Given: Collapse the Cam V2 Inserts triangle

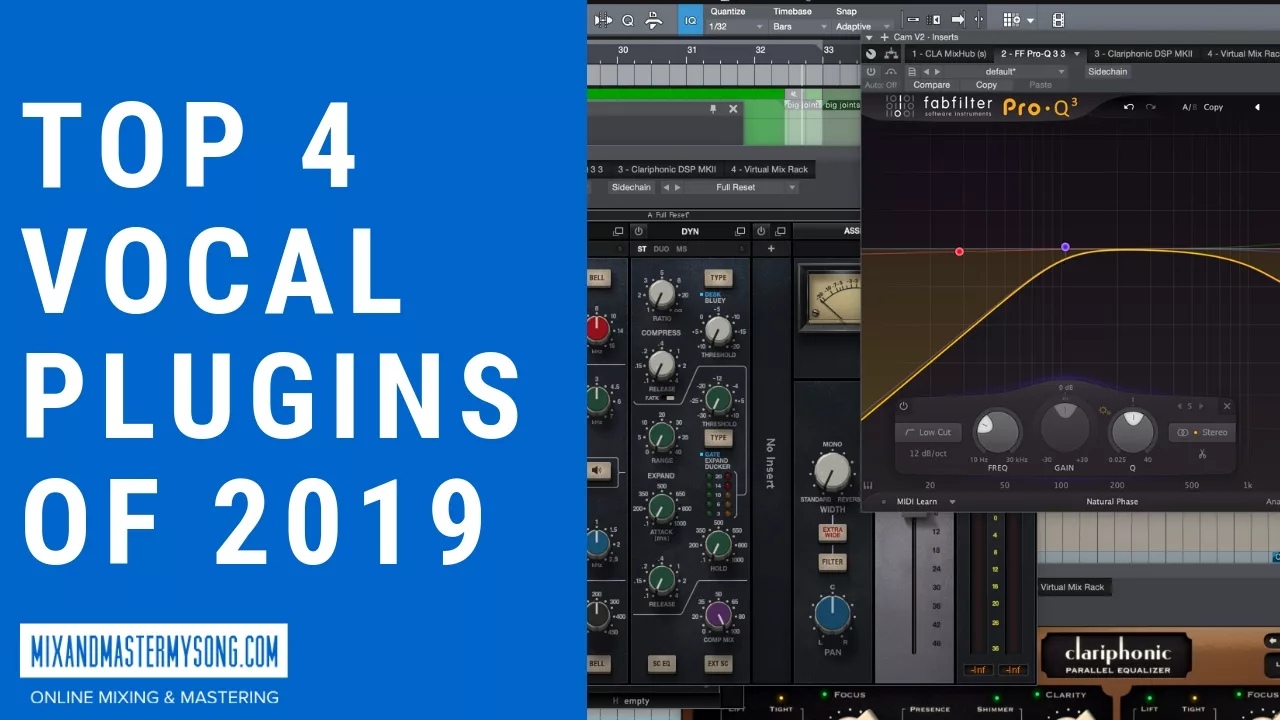Looking at the screenshot, I should 869,37.
